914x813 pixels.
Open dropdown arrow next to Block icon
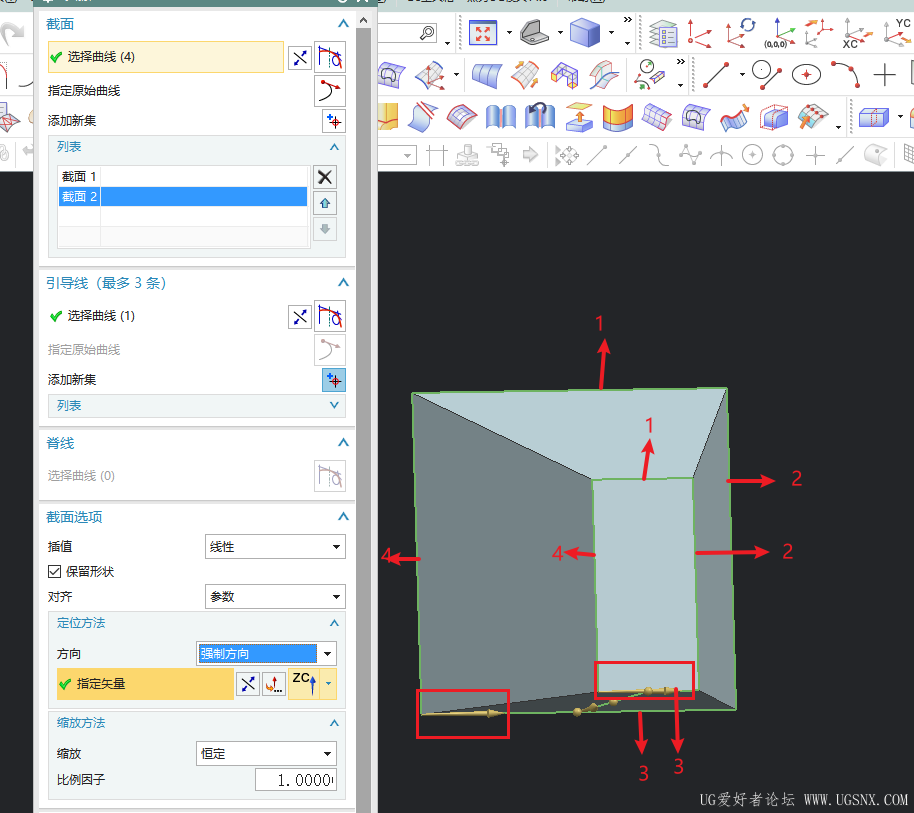[901, 117]
